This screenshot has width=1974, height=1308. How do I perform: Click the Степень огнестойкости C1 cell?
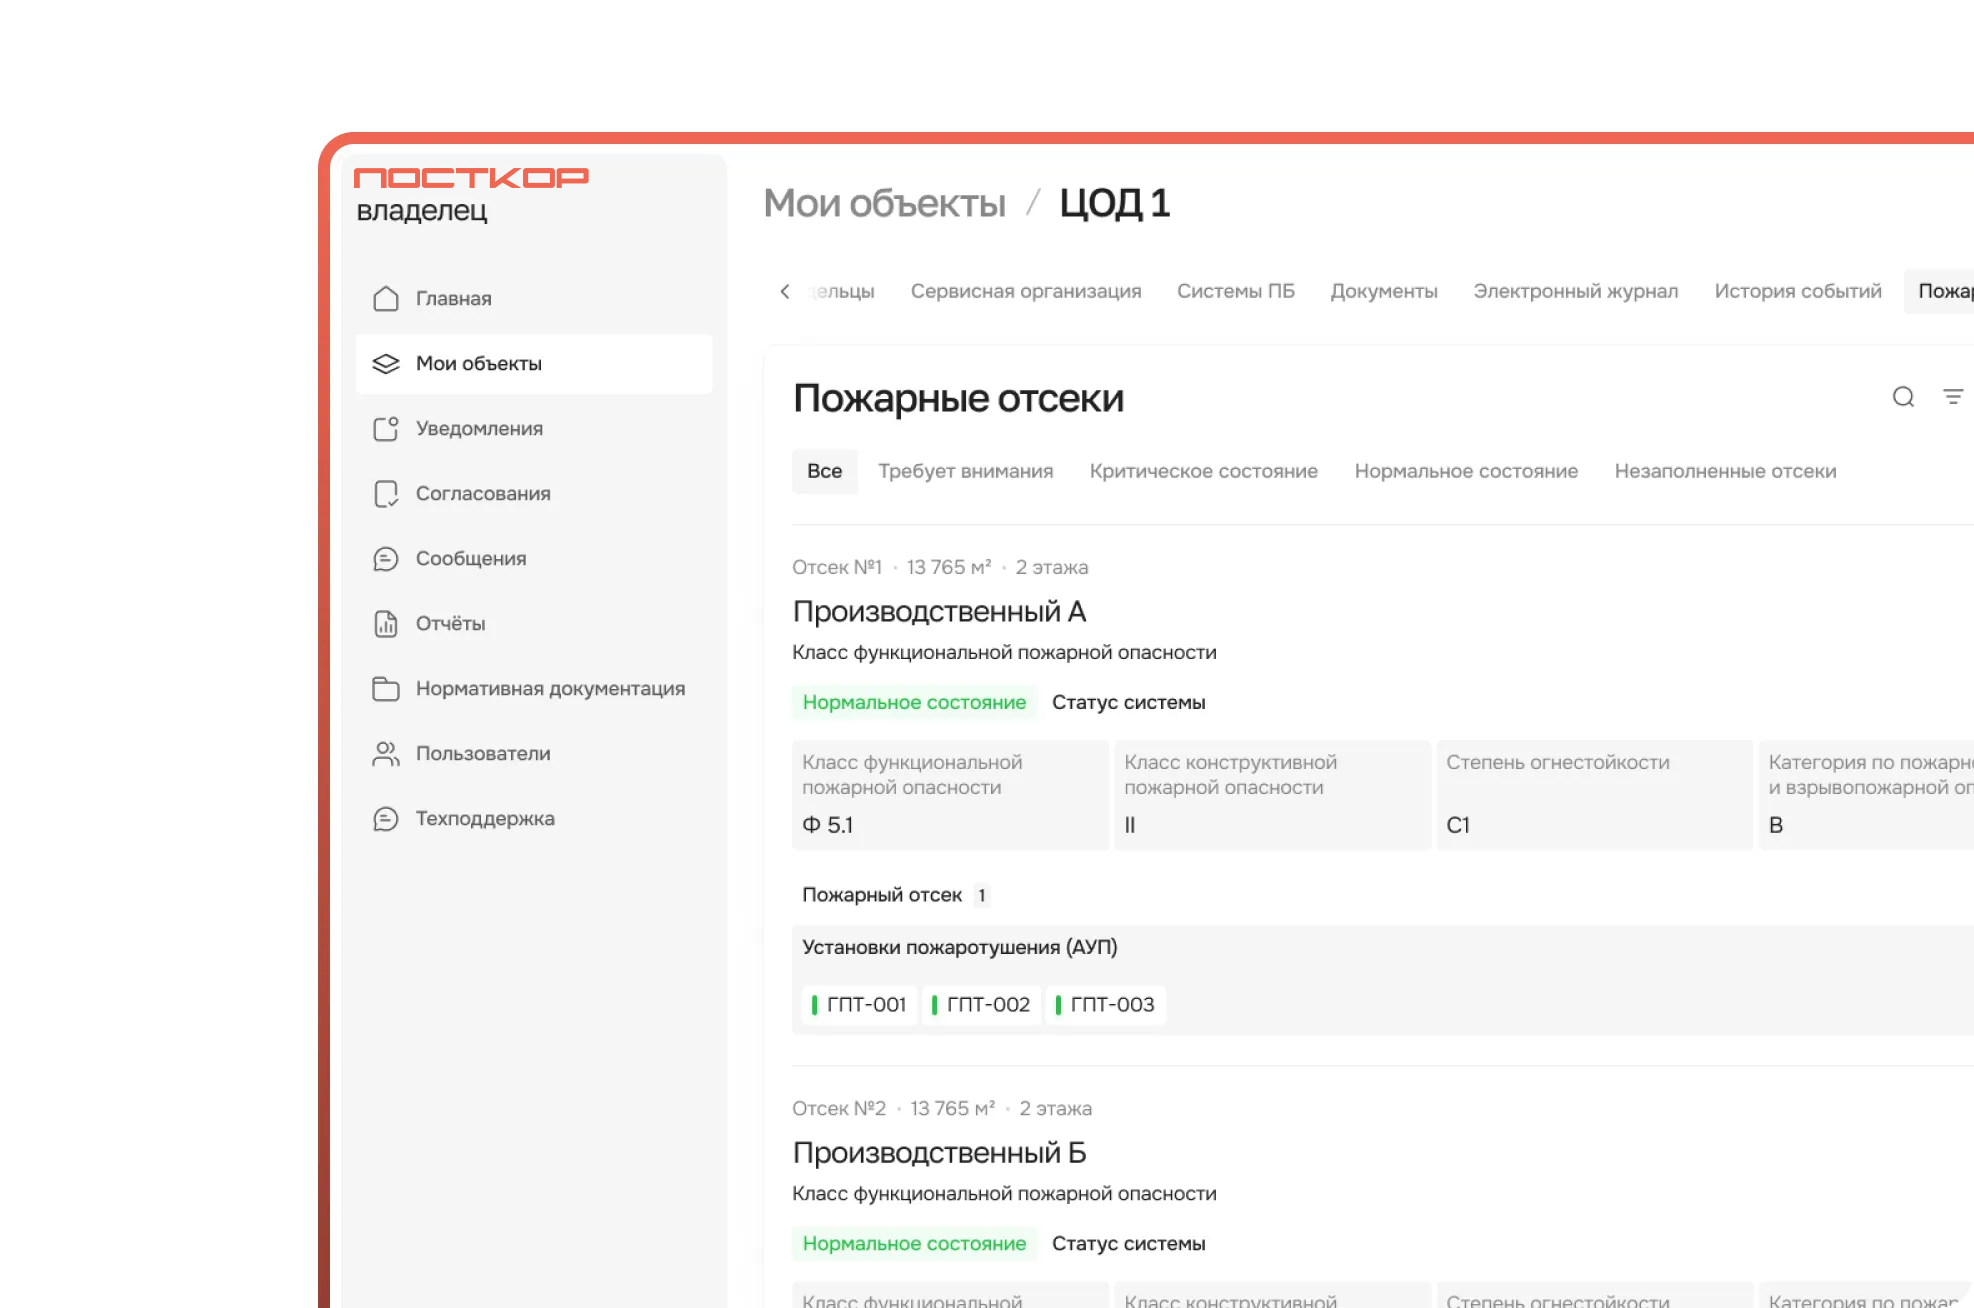click(x=1594, y=795)
